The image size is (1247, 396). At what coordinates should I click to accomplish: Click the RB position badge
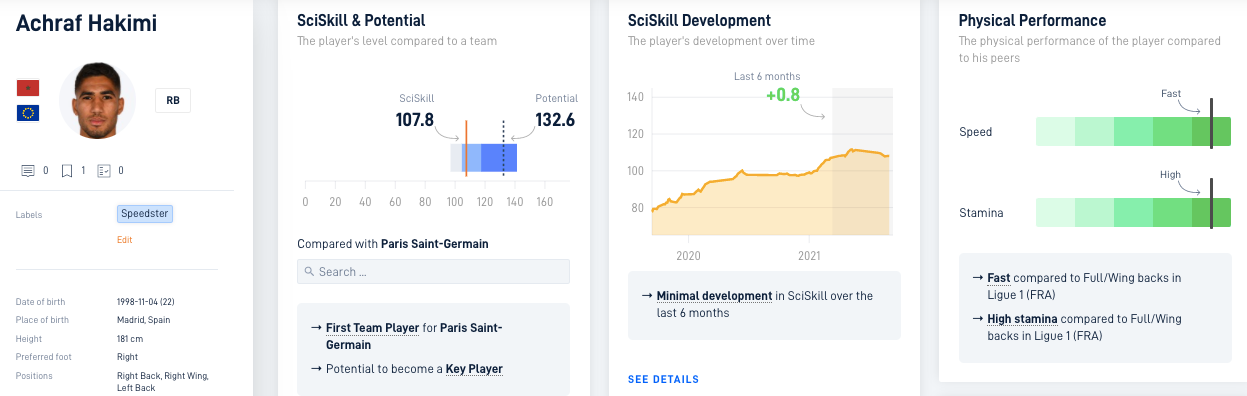coord(173,100)
